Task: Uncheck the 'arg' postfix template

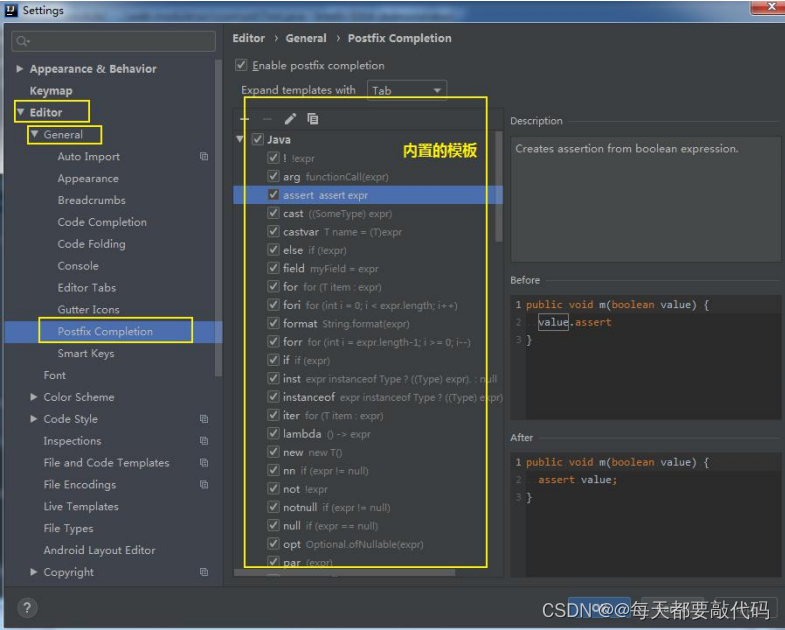Action: click(x=273, y=176)
